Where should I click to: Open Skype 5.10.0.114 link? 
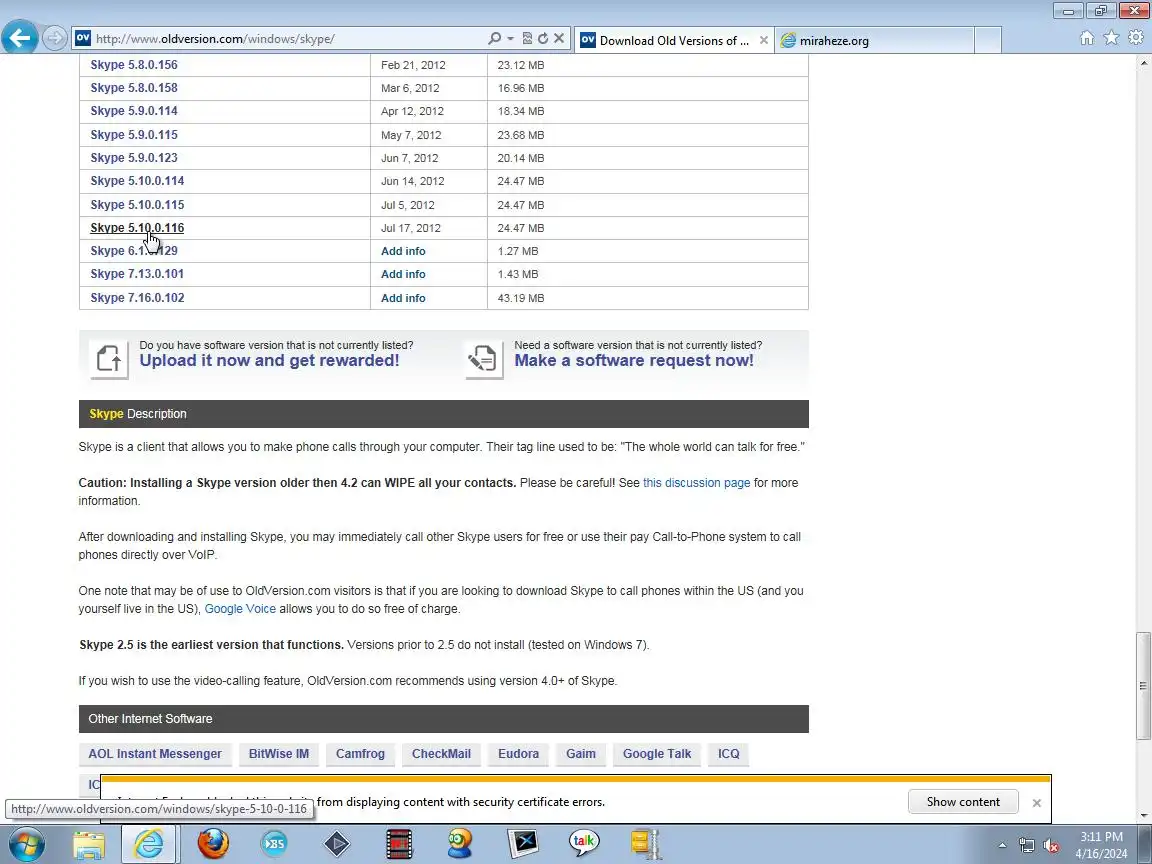137,181
